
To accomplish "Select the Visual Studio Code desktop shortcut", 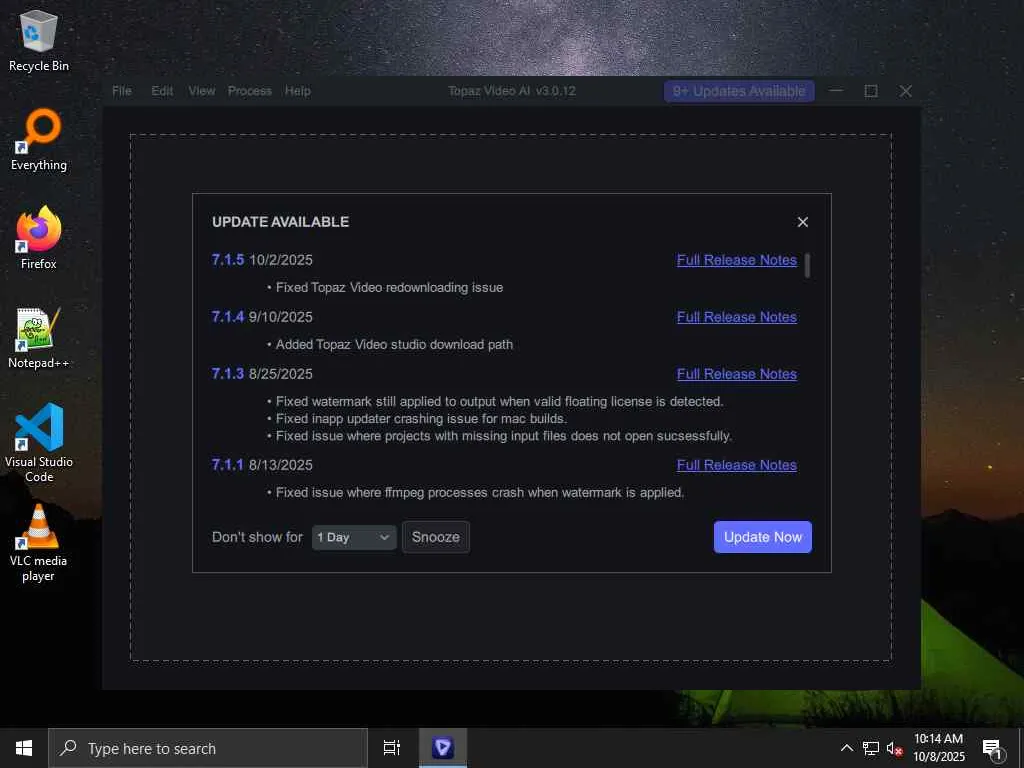I will coord(39,443).
